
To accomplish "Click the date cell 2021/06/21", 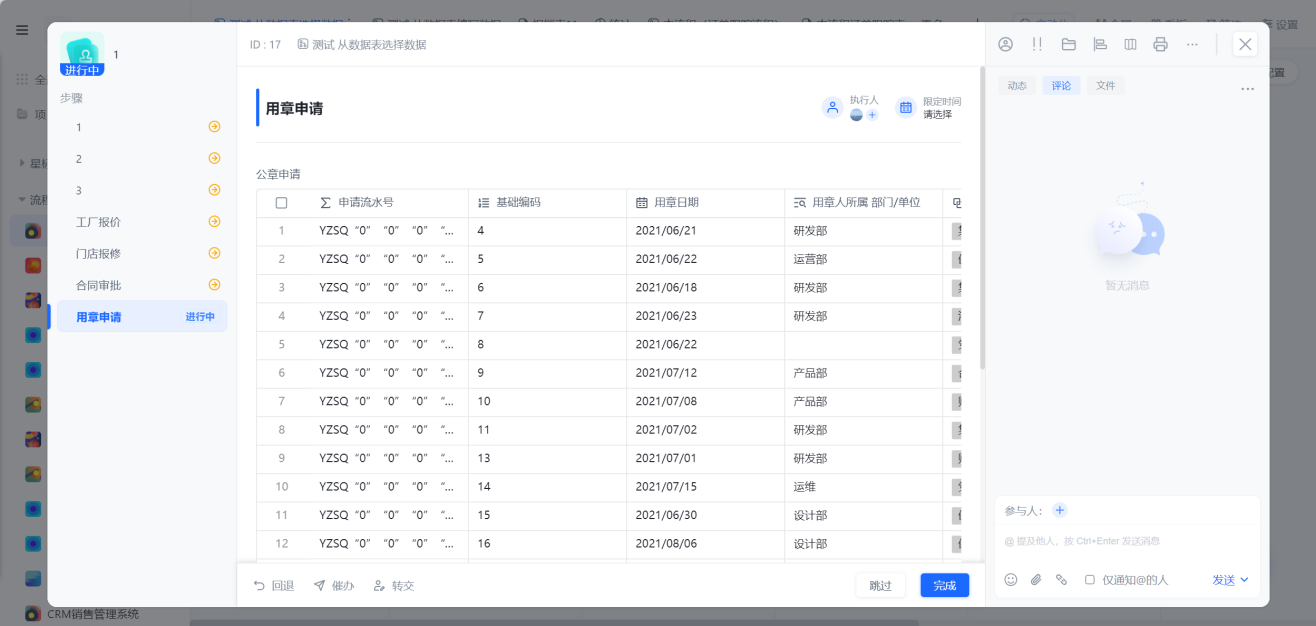I will (705, 231).
